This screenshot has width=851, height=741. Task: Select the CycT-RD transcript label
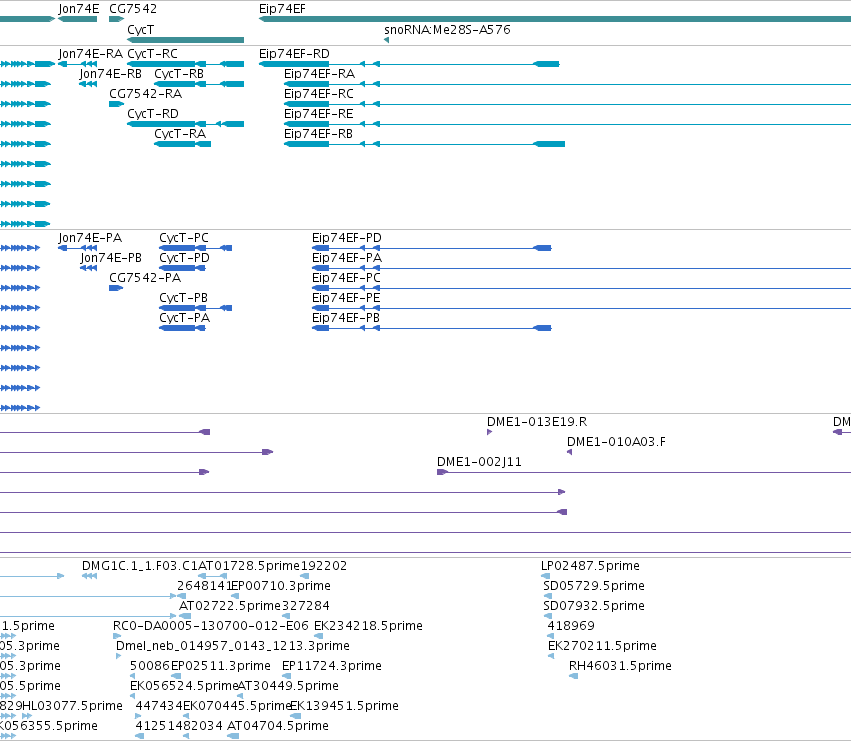click(x=153, y=114)
